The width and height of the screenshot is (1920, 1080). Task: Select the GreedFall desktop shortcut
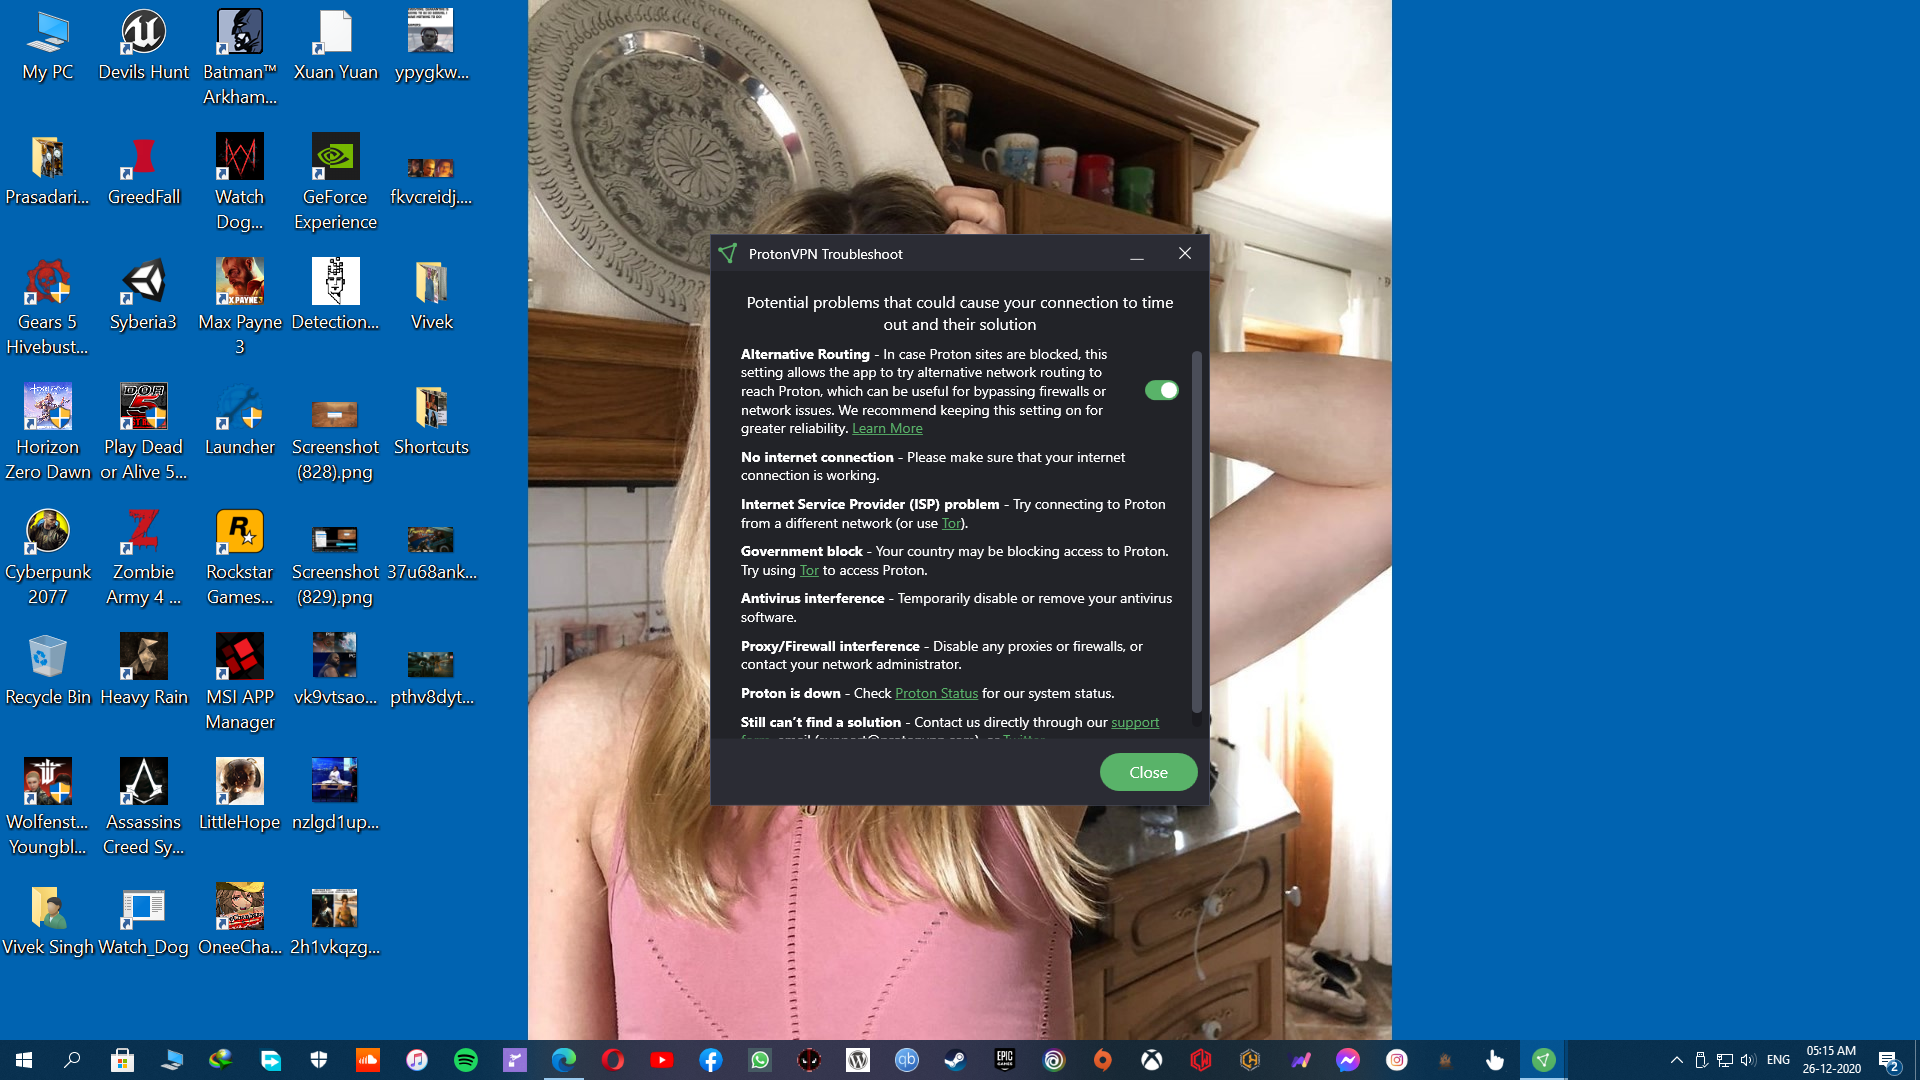click(x=144, y=171)
